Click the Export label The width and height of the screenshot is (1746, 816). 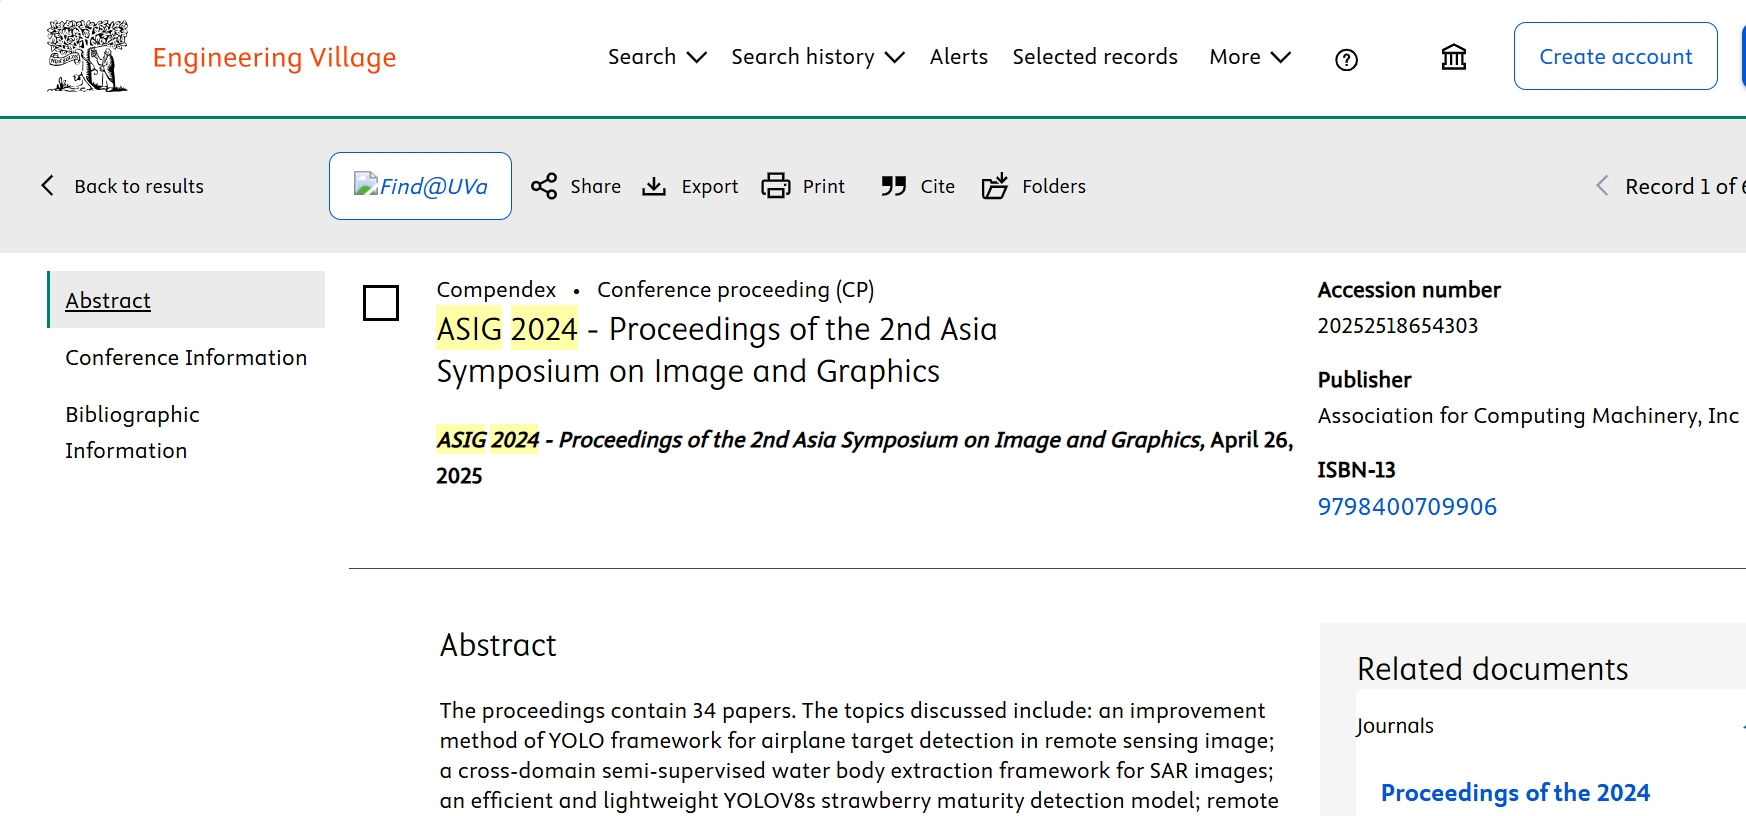(710, 186)
